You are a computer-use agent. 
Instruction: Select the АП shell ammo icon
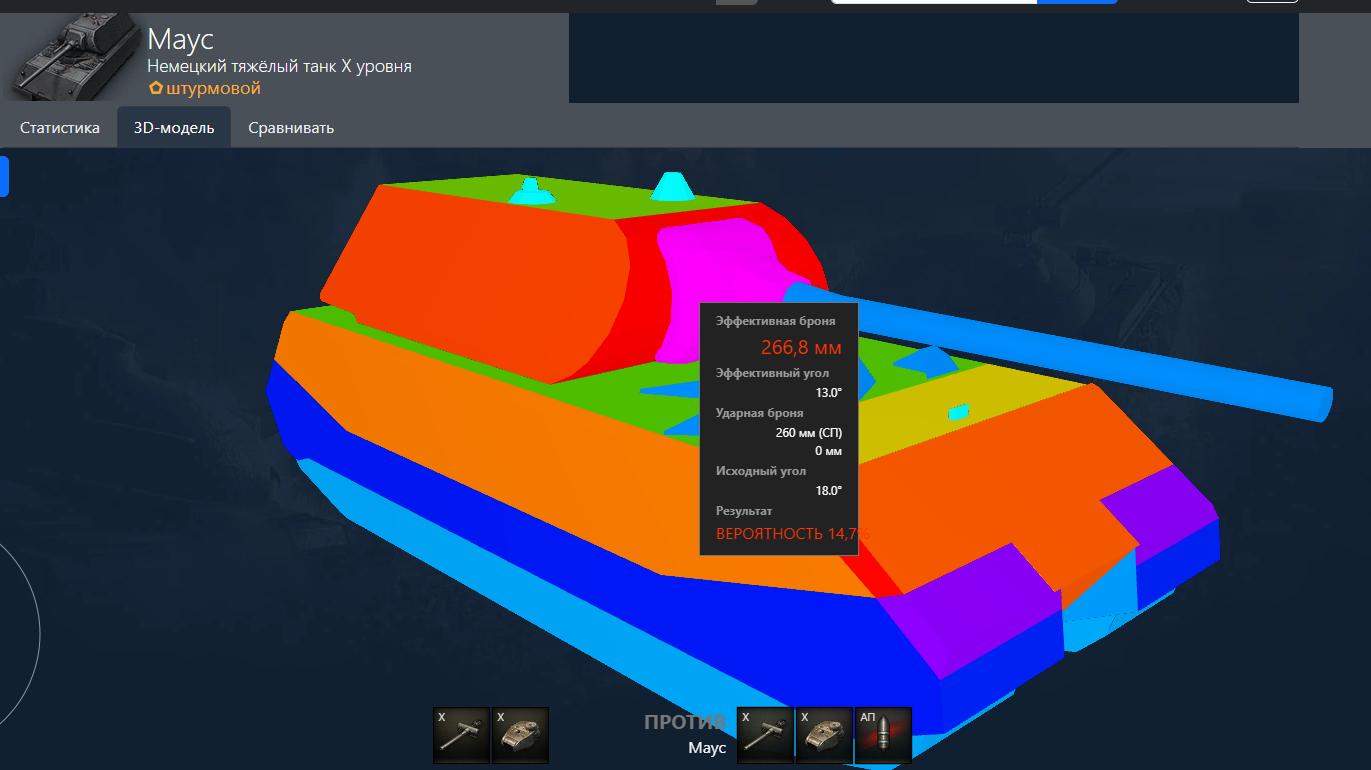[883, 735]
